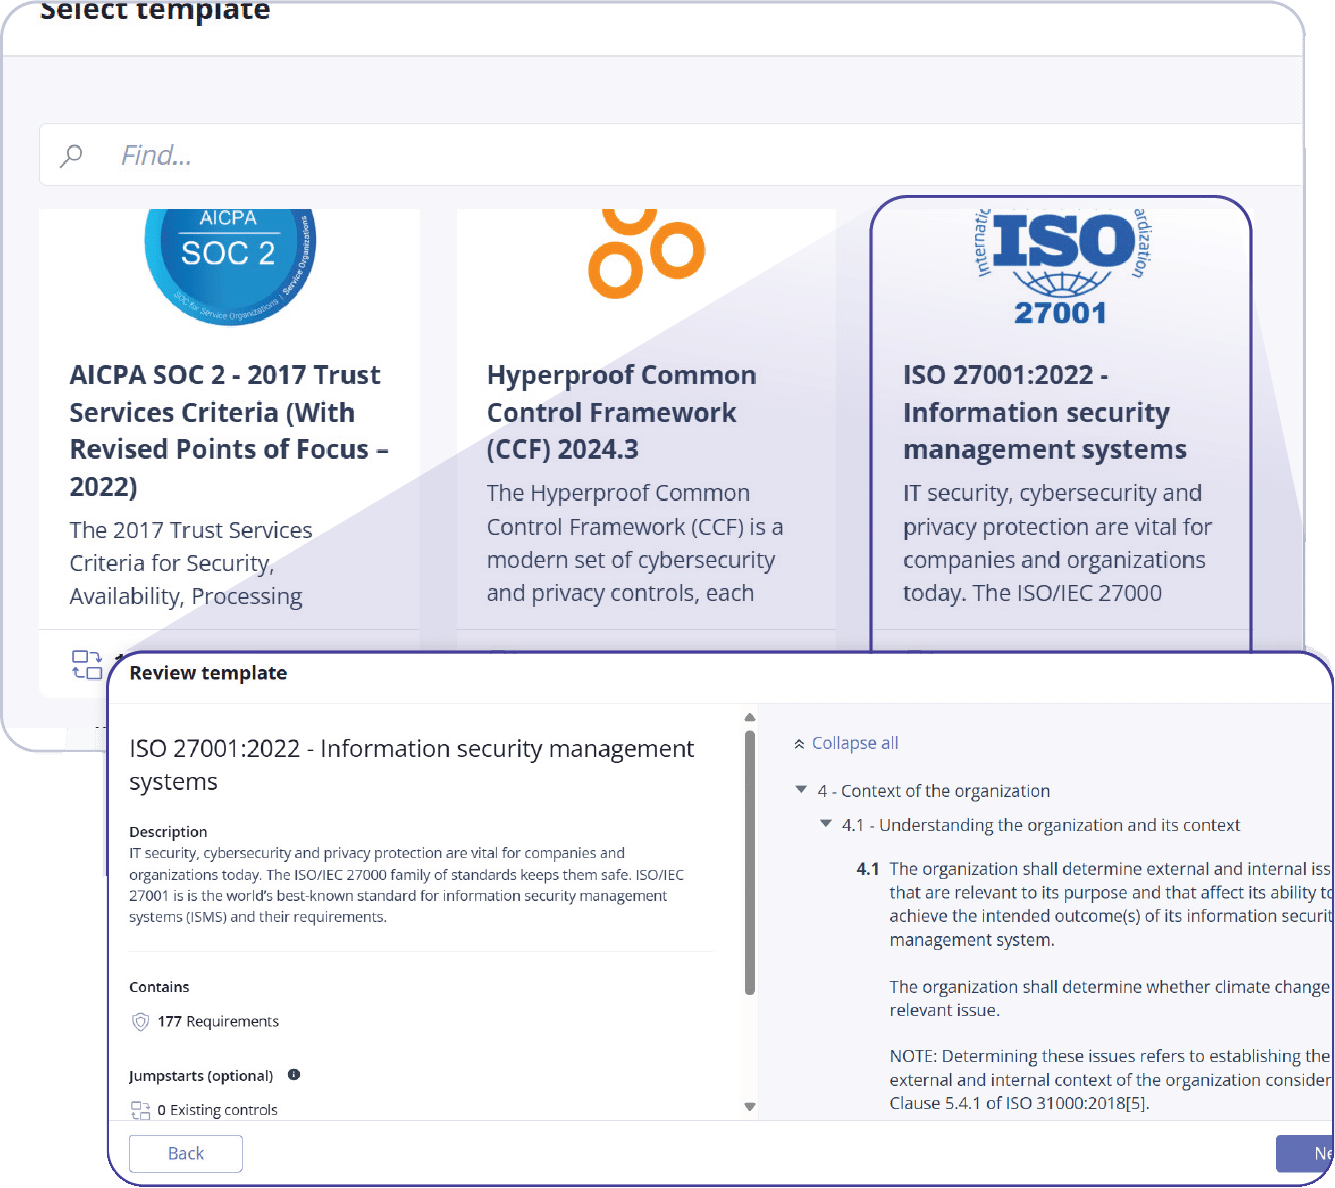Collapse the '4.1 - Understanding the organization' node
Screen dimensions: 1335x1188
pos(825,824)
